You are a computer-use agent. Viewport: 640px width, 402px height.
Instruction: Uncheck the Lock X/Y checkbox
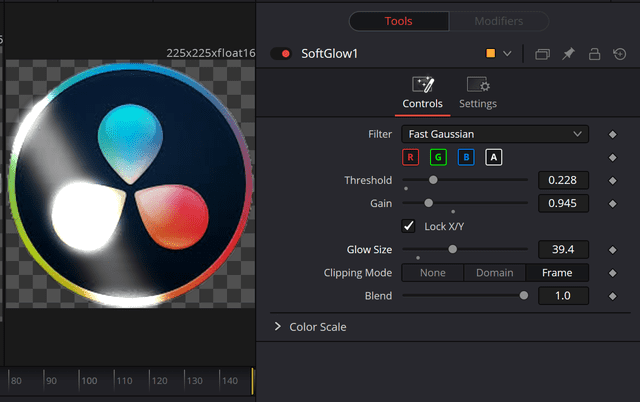408,226
